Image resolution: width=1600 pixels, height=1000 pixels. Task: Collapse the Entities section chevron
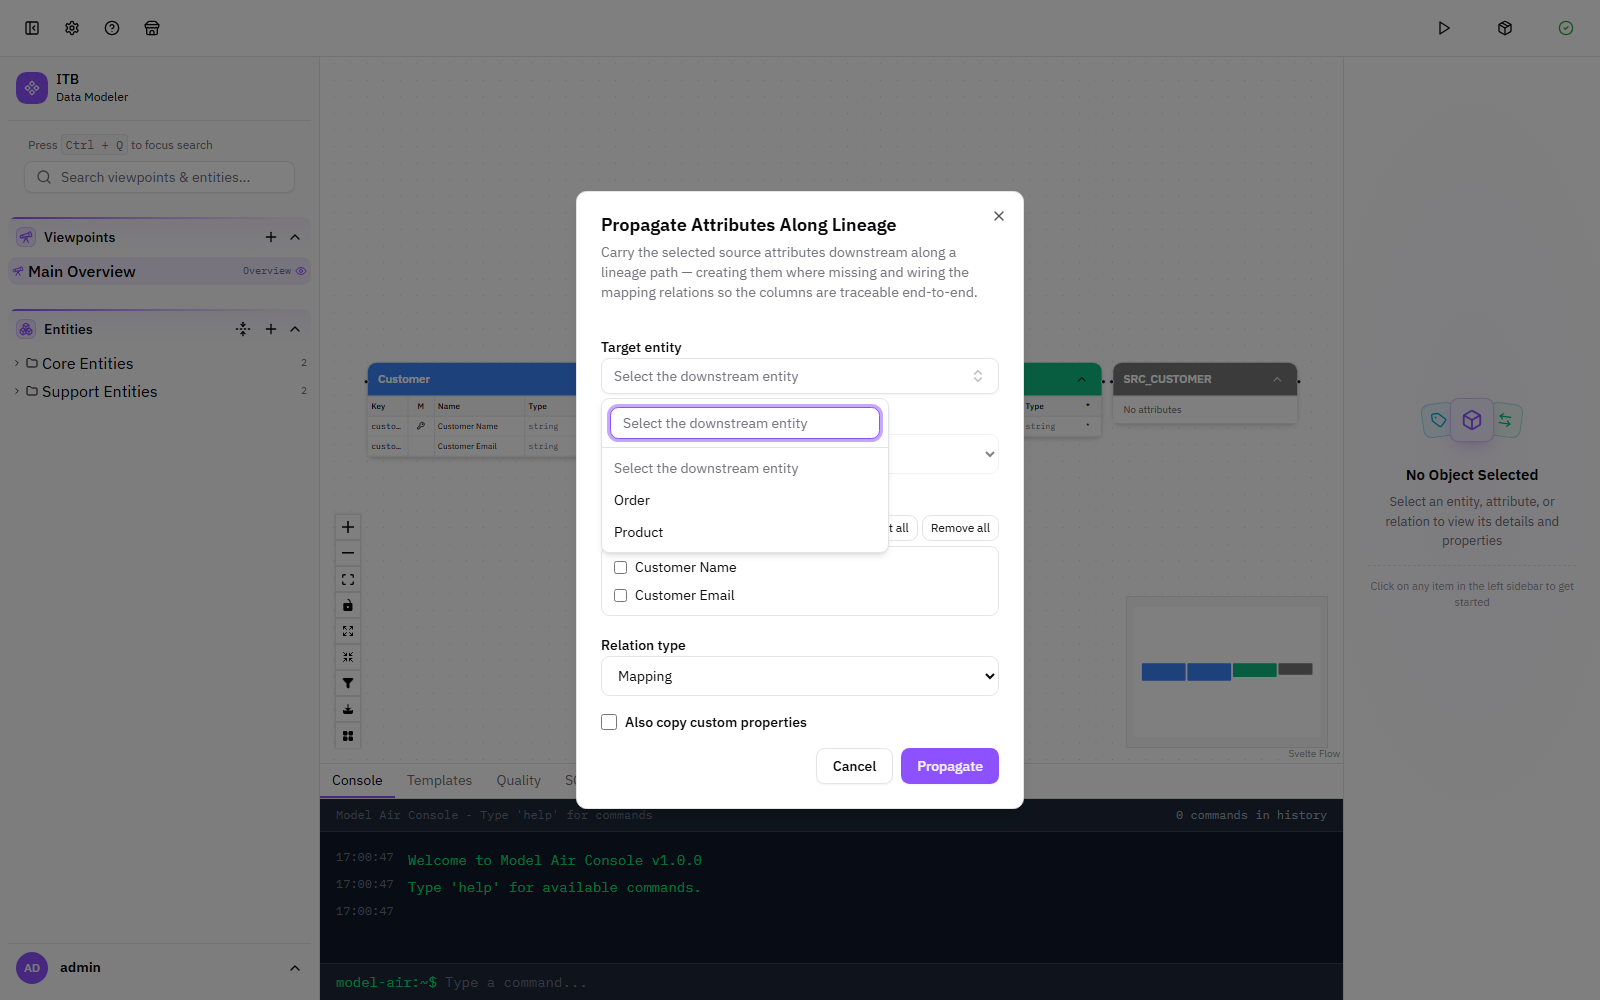pyautogui.click(x=295, y=329)
